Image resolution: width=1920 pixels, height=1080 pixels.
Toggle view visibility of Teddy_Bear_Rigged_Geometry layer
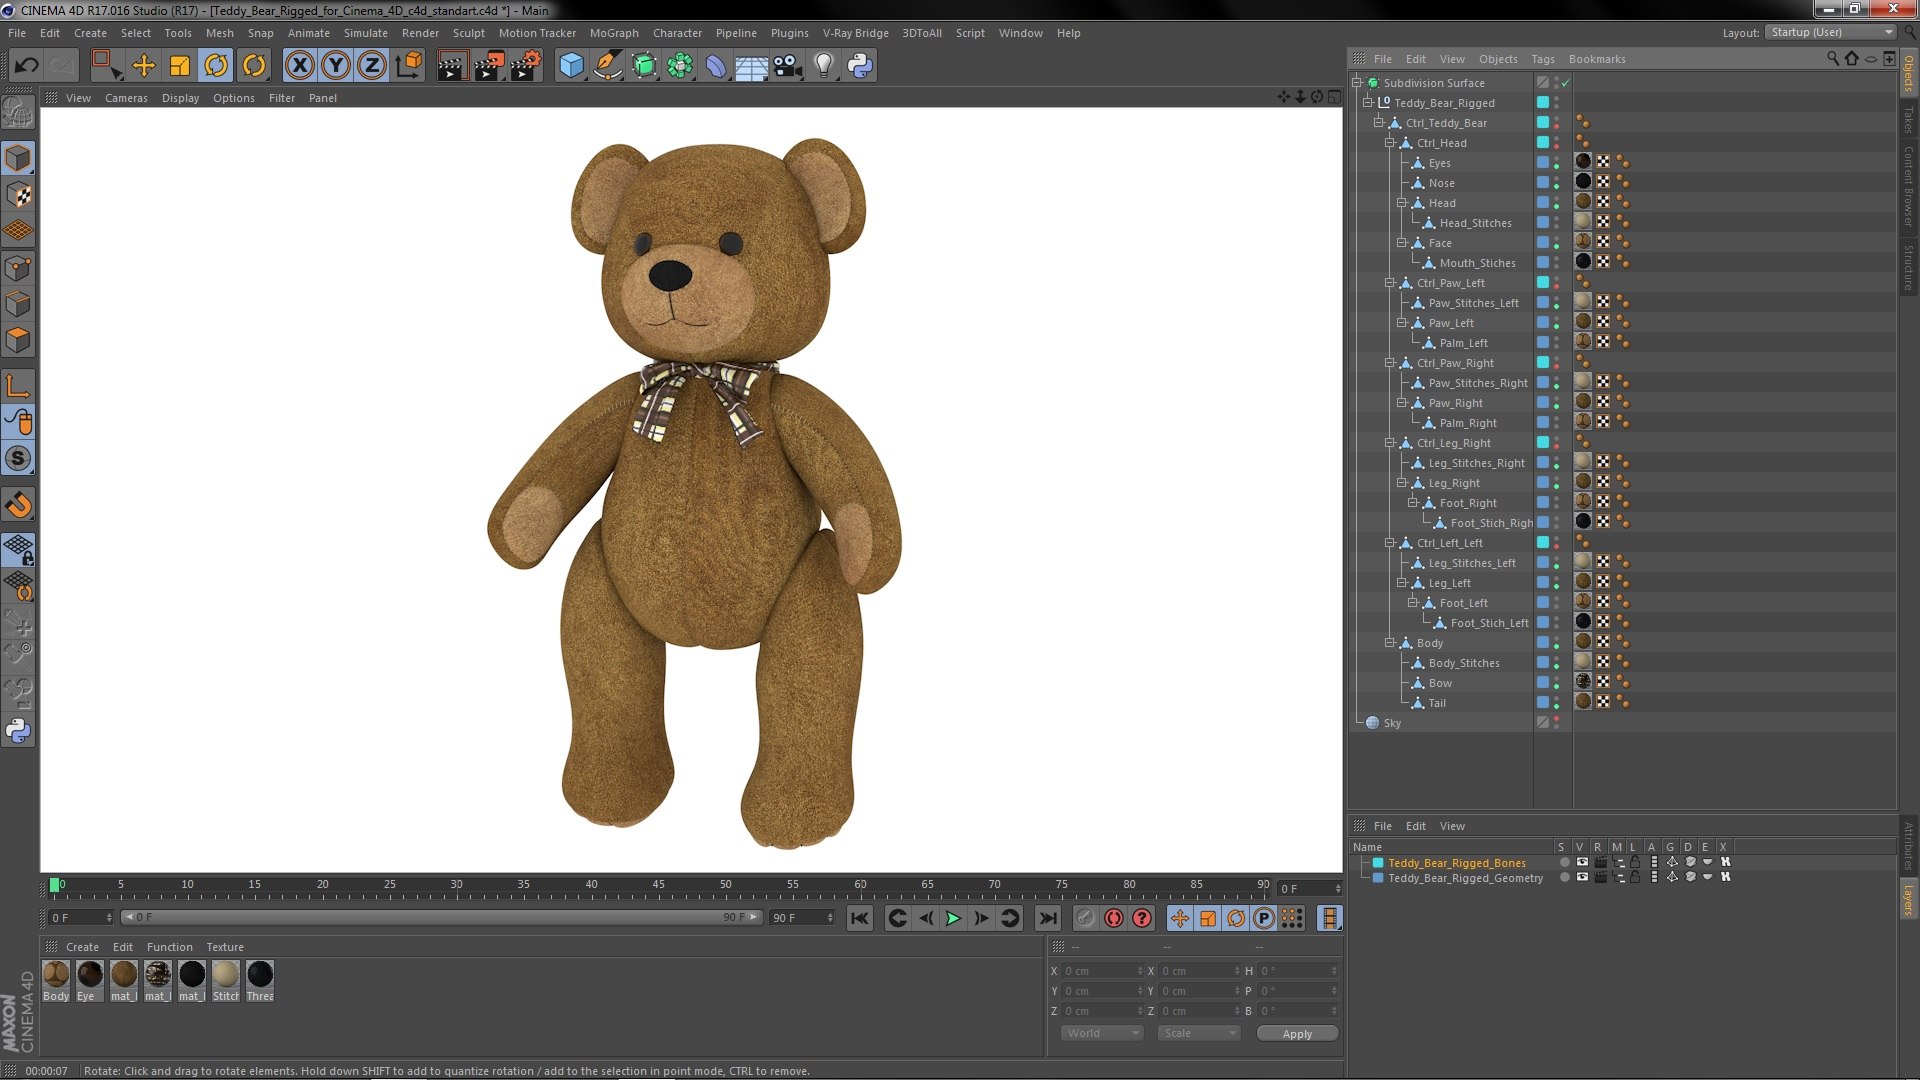tap(1582, 877)
